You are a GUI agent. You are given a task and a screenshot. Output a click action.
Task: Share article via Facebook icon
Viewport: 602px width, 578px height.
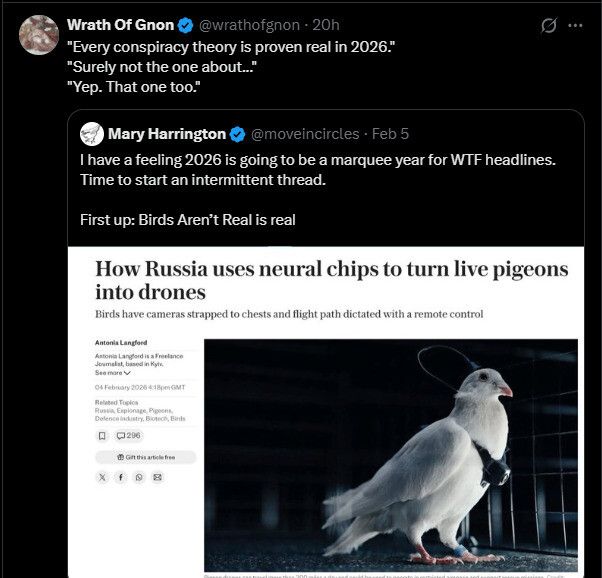(120, 477)
